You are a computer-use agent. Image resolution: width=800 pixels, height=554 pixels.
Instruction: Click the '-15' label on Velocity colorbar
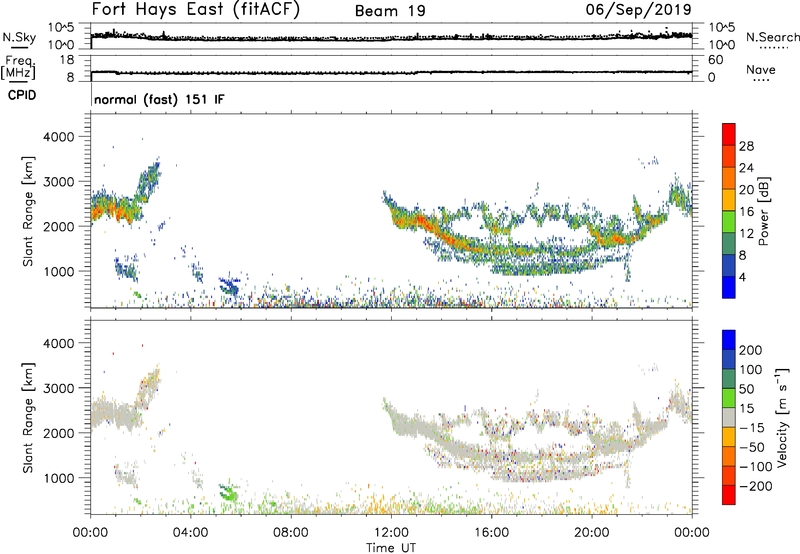tap(752, 428)
